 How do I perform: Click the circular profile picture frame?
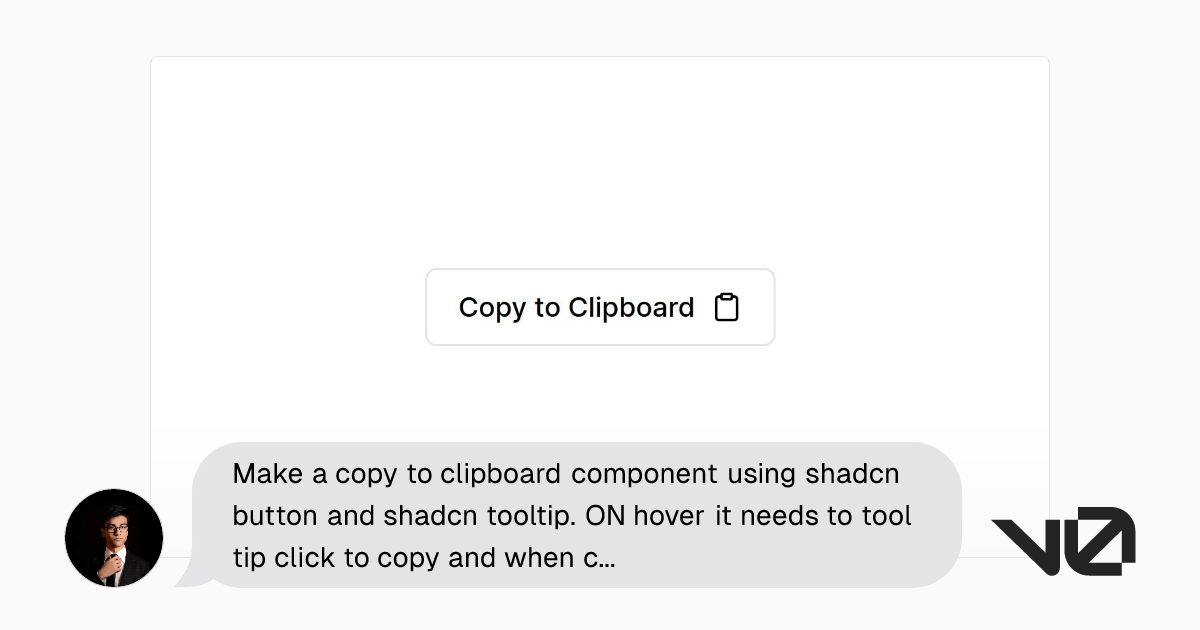(x=114, y=494)
